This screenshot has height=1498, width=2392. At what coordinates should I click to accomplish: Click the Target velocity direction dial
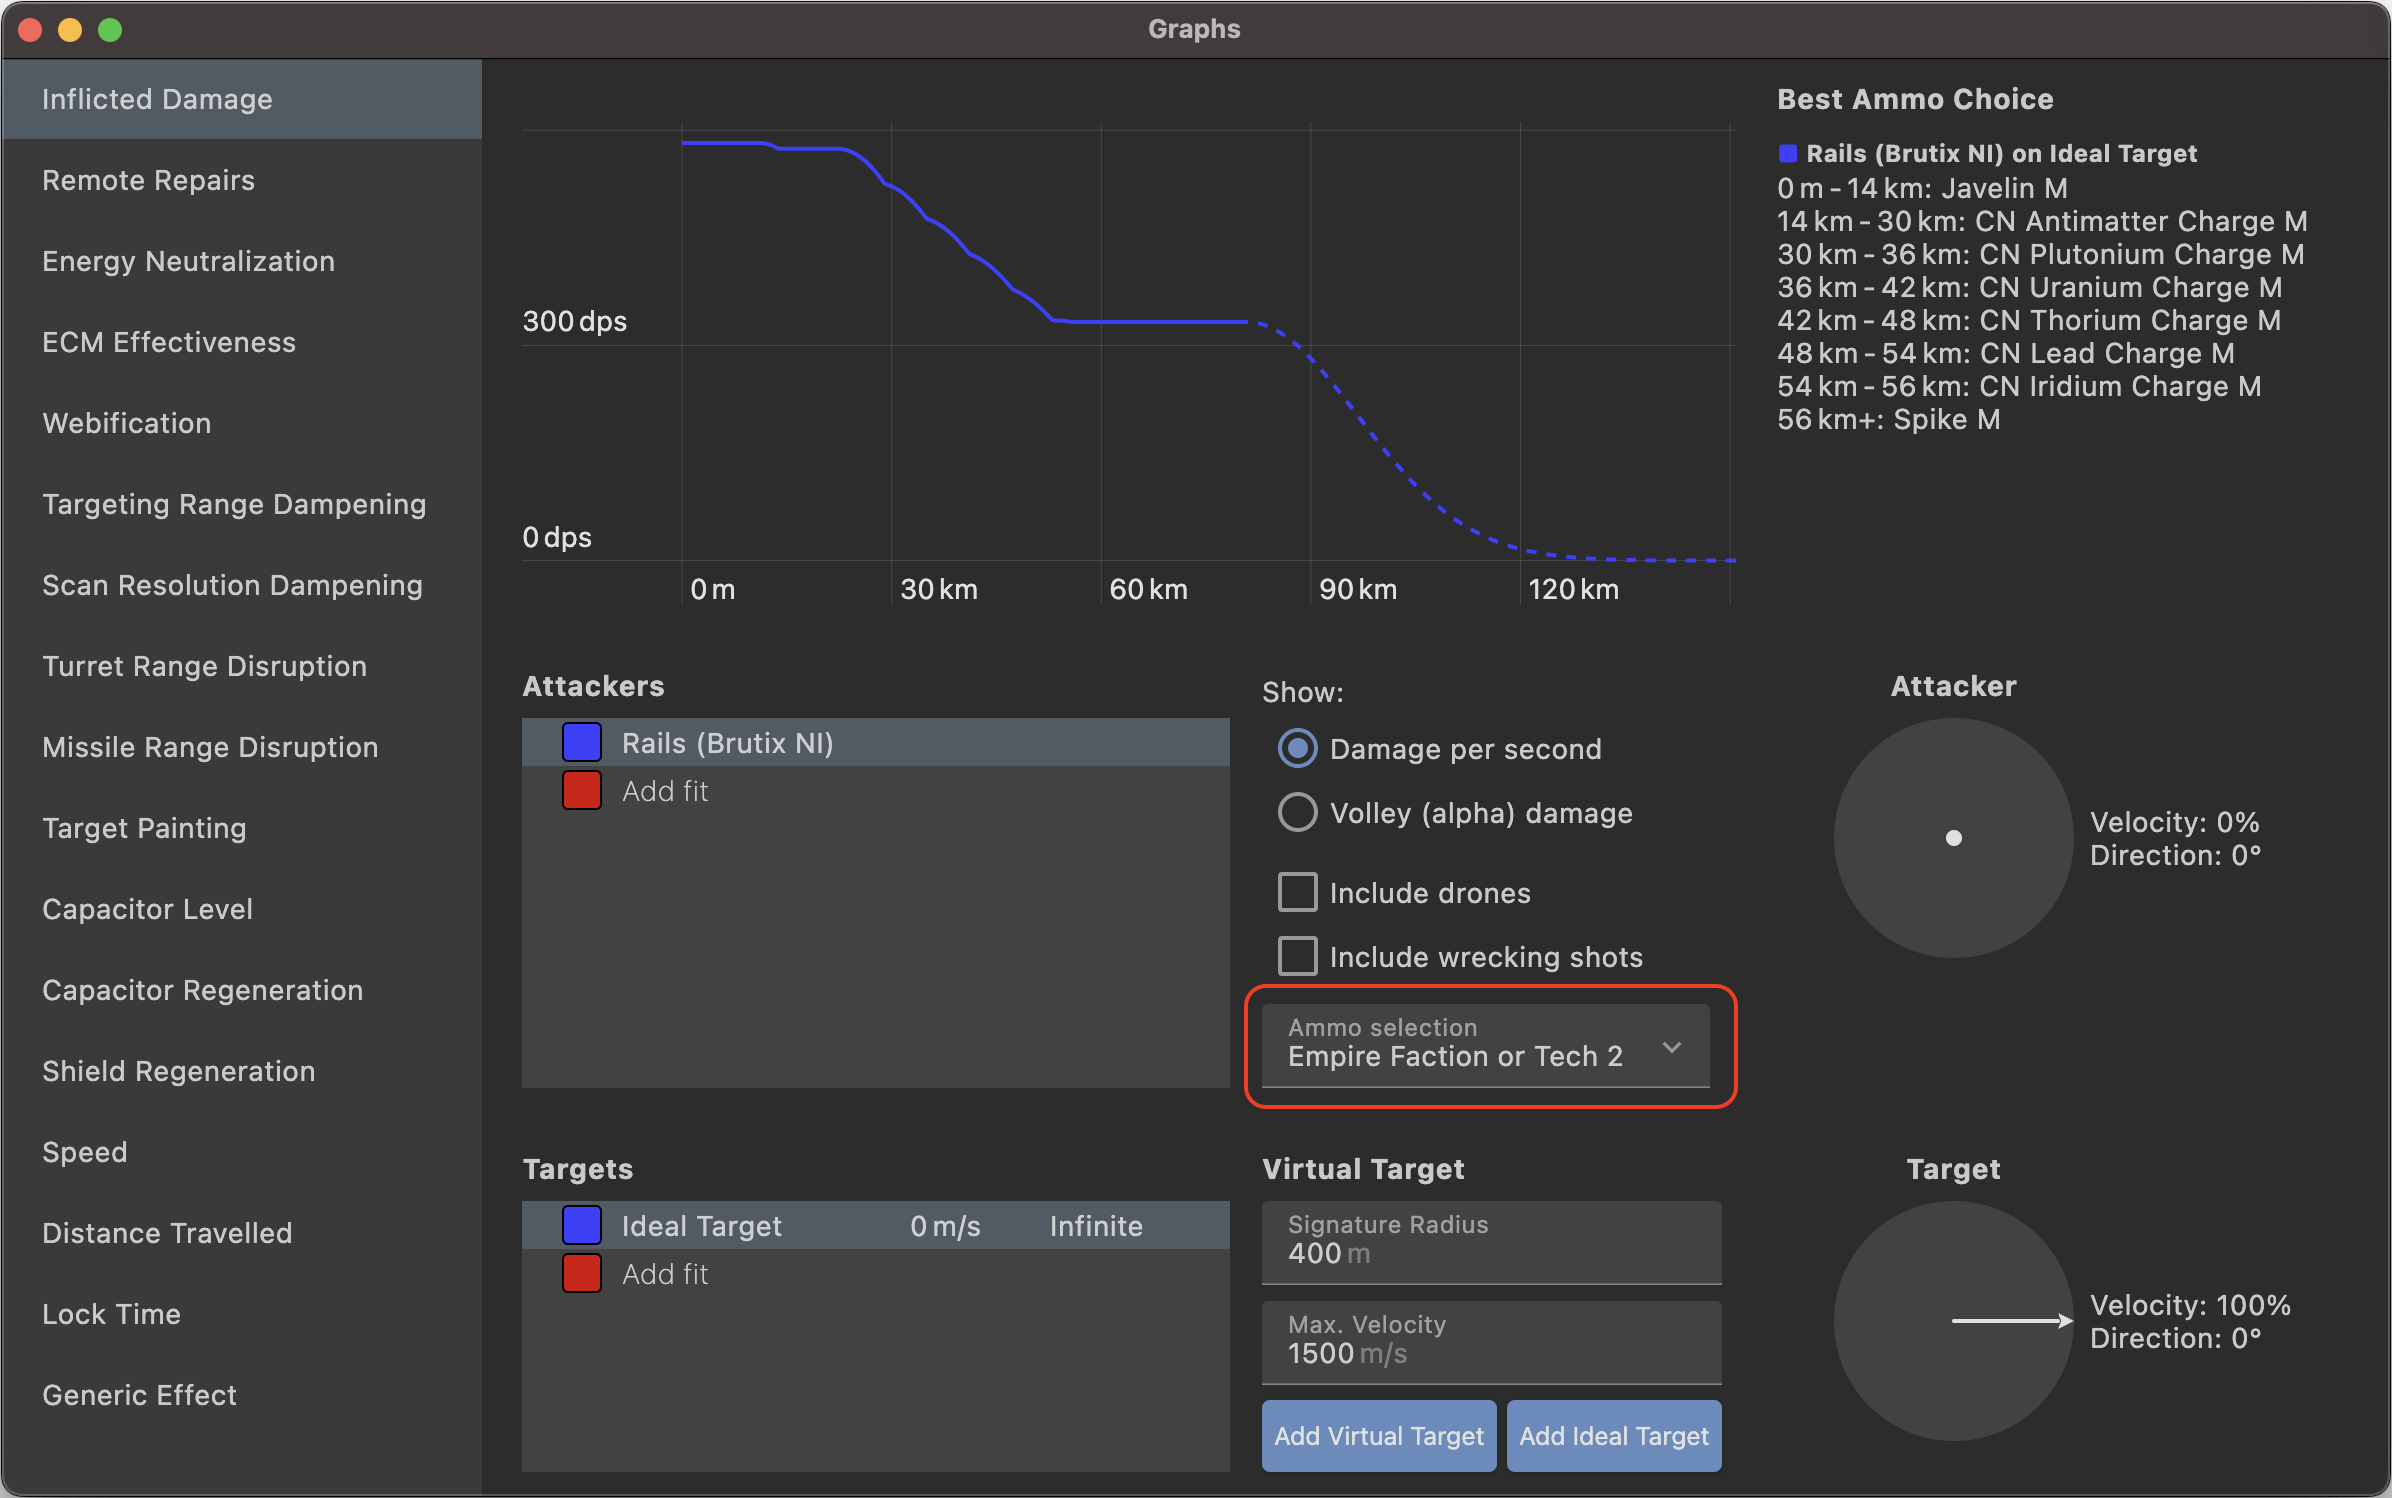pyautogui.click(x=1952, y=1321)
